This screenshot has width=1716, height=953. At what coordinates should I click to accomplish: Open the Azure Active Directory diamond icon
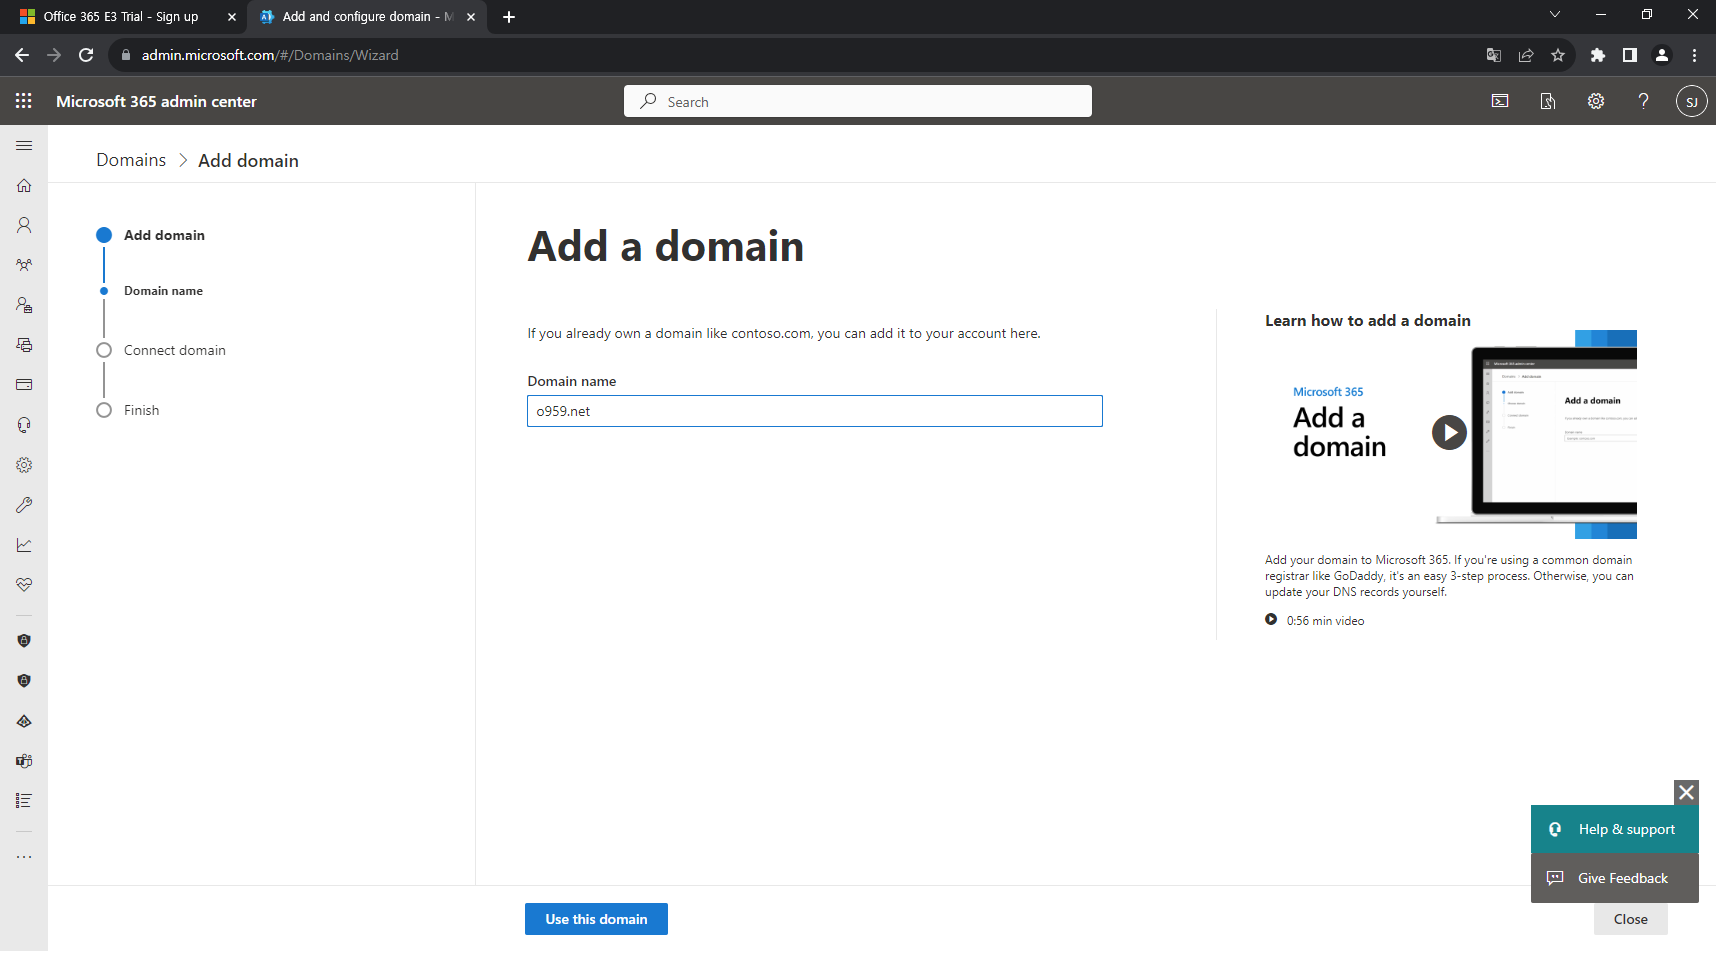point(24,721)
